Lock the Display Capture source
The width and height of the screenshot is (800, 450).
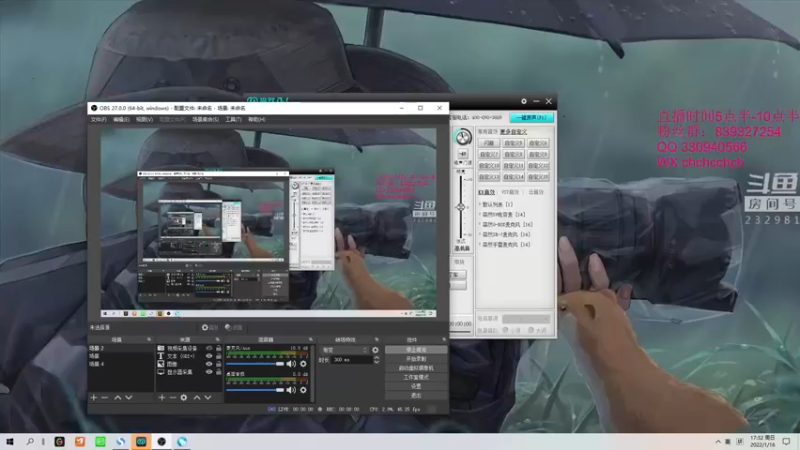point(218,372)
